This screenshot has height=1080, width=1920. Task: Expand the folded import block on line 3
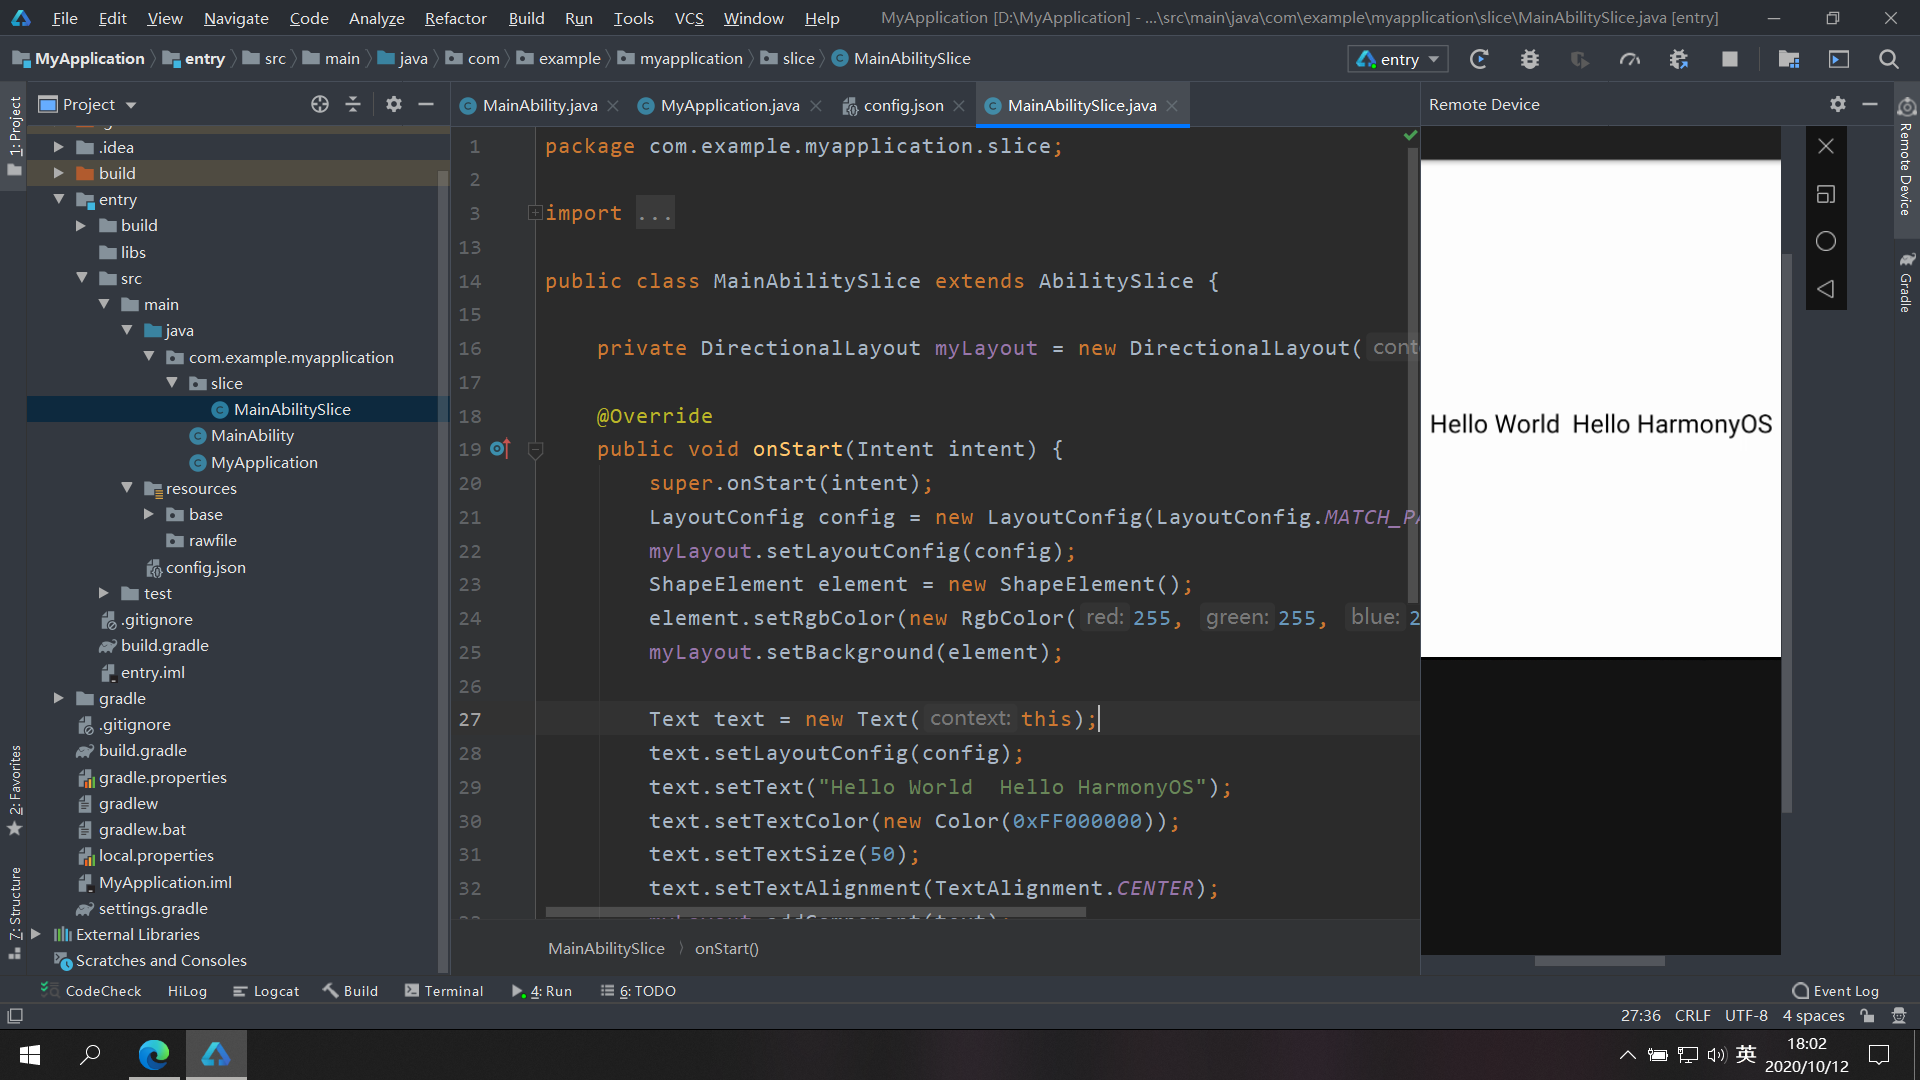(x=535, y=212)
